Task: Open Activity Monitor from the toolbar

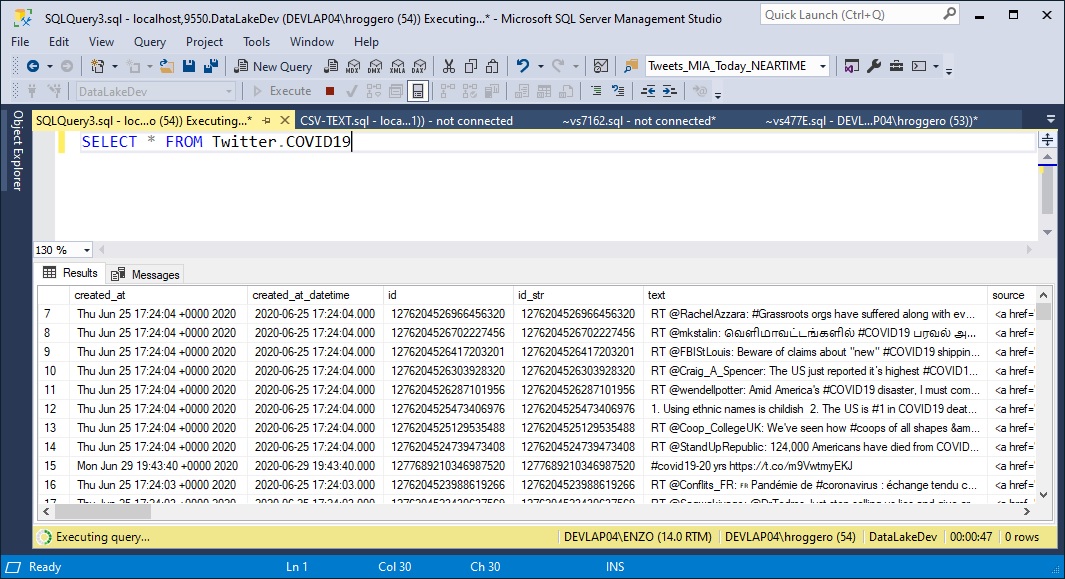Action: click(x=600, y=66)
